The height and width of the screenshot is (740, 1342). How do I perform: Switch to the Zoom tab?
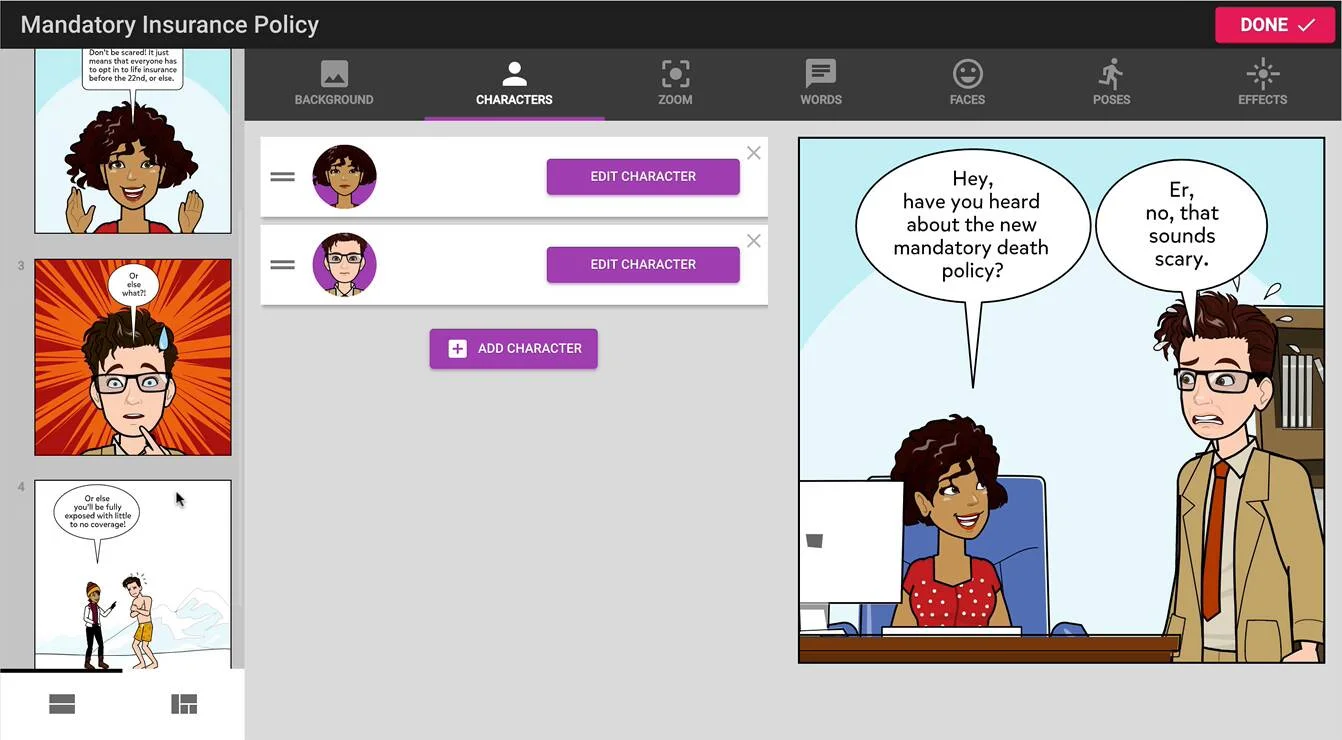click(675, 84)
